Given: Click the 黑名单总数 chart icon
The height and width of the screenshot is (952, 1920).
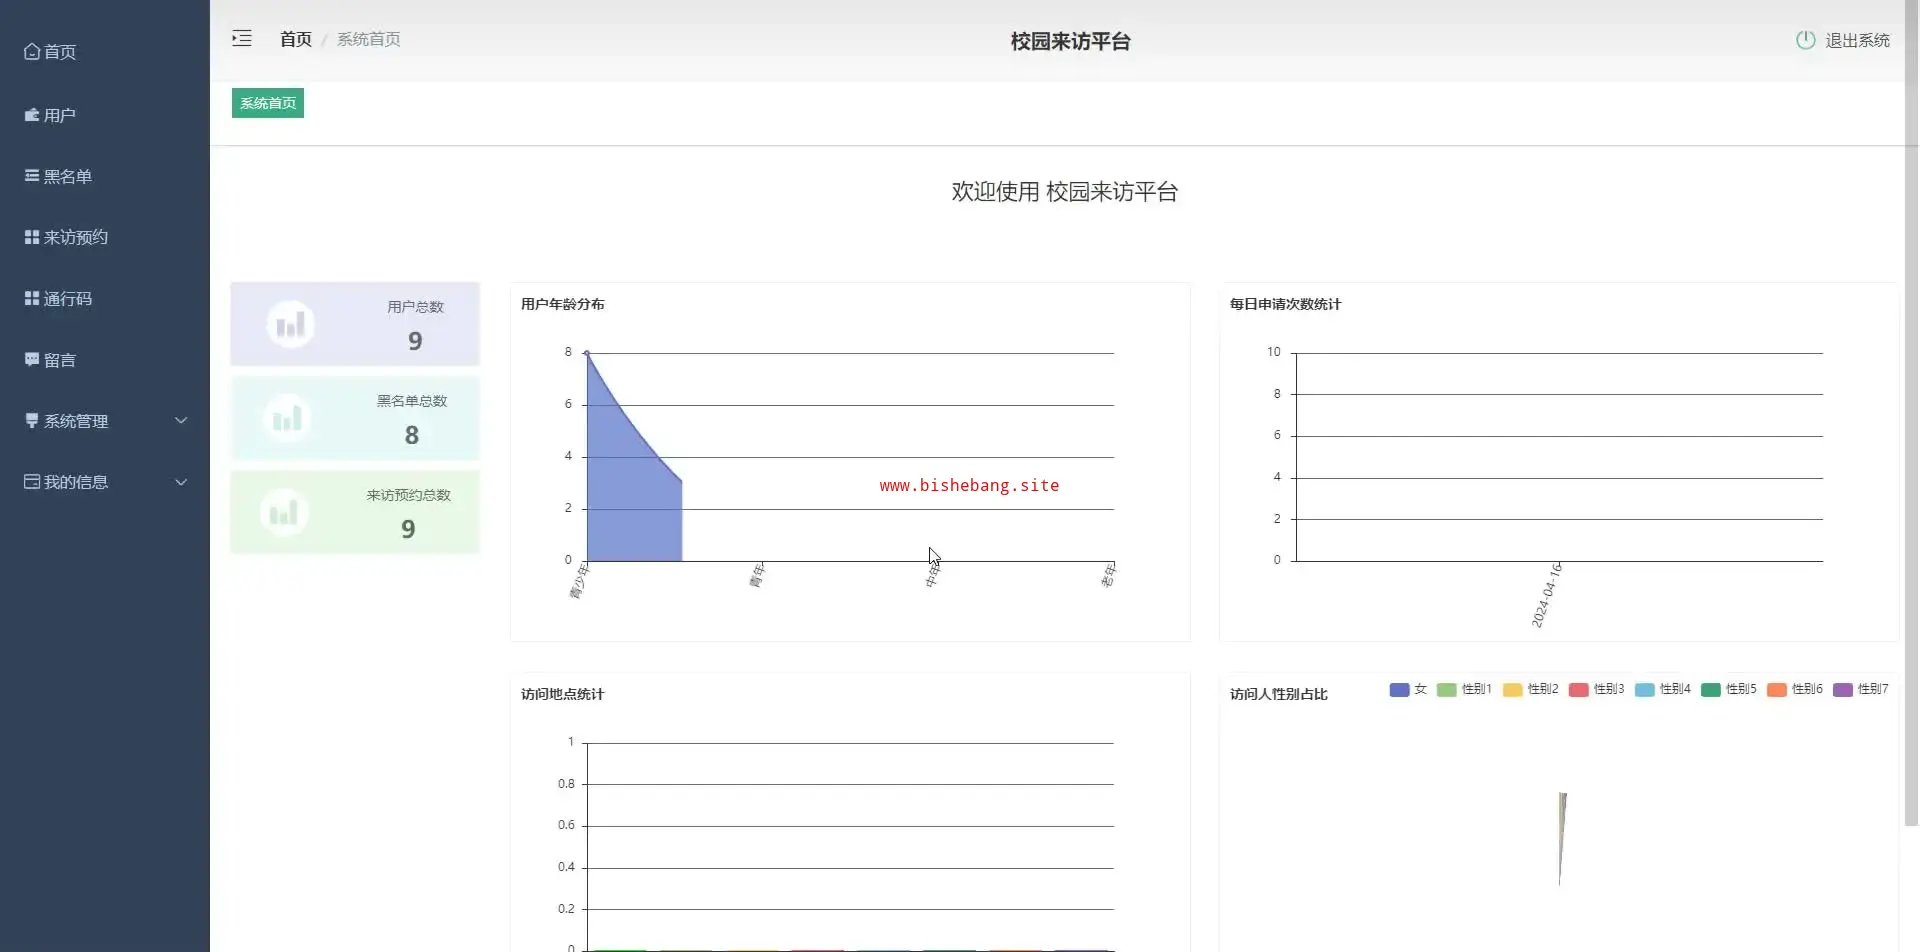Looking at the screenshot, I should coord(287,418).
